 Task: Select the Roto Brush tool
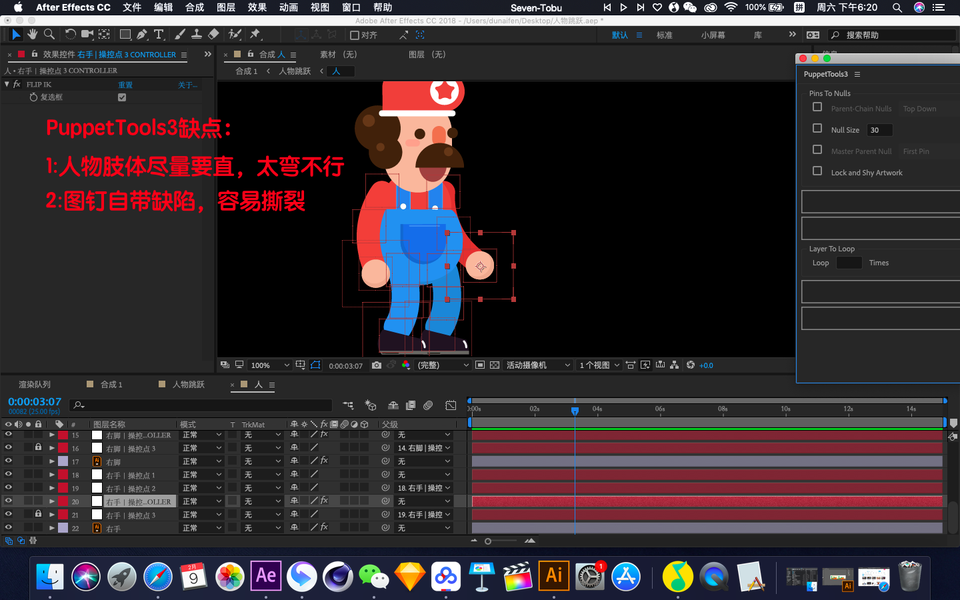coord(234,34)
